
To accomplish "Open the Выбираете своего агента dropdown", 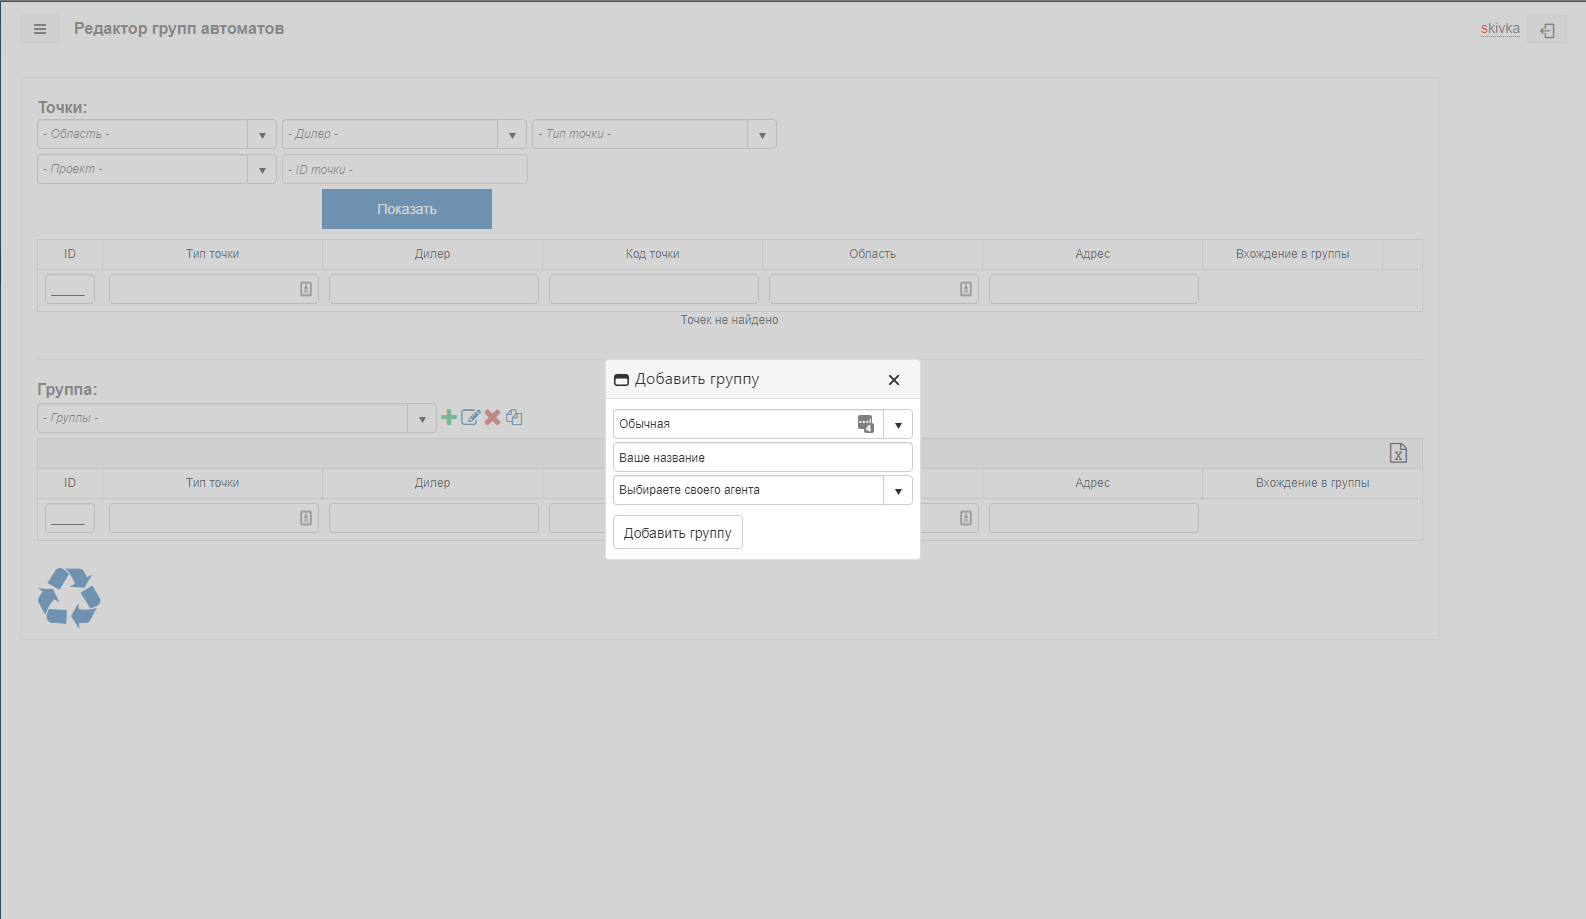I will [898, 490].
